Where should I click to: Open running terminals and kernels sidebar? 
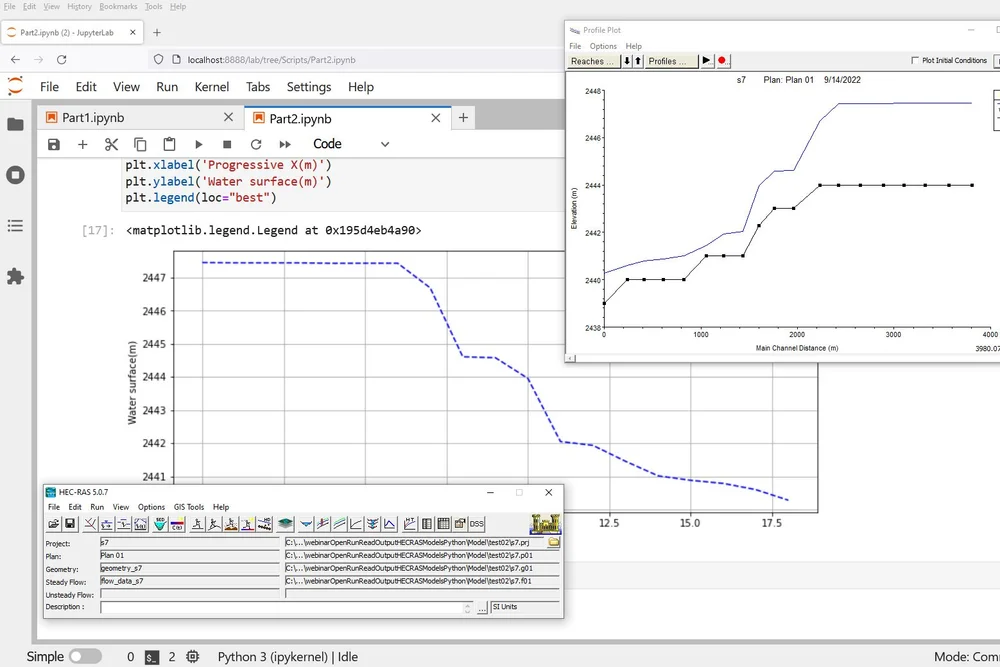(x=15, y=175)
